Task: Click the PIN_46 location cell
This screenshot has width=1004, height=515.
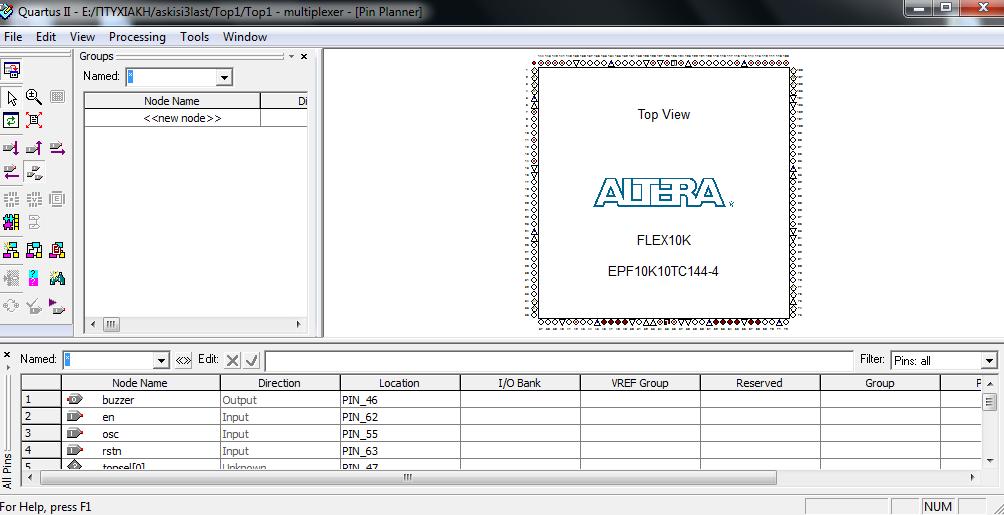Action: [x=400, y=400]
